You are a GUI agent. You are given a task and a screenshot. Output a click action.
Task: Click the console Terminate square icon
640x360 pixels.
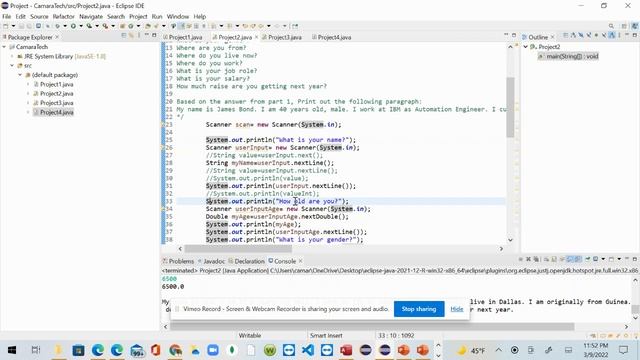pyautogui.click(x=521, y=259)
